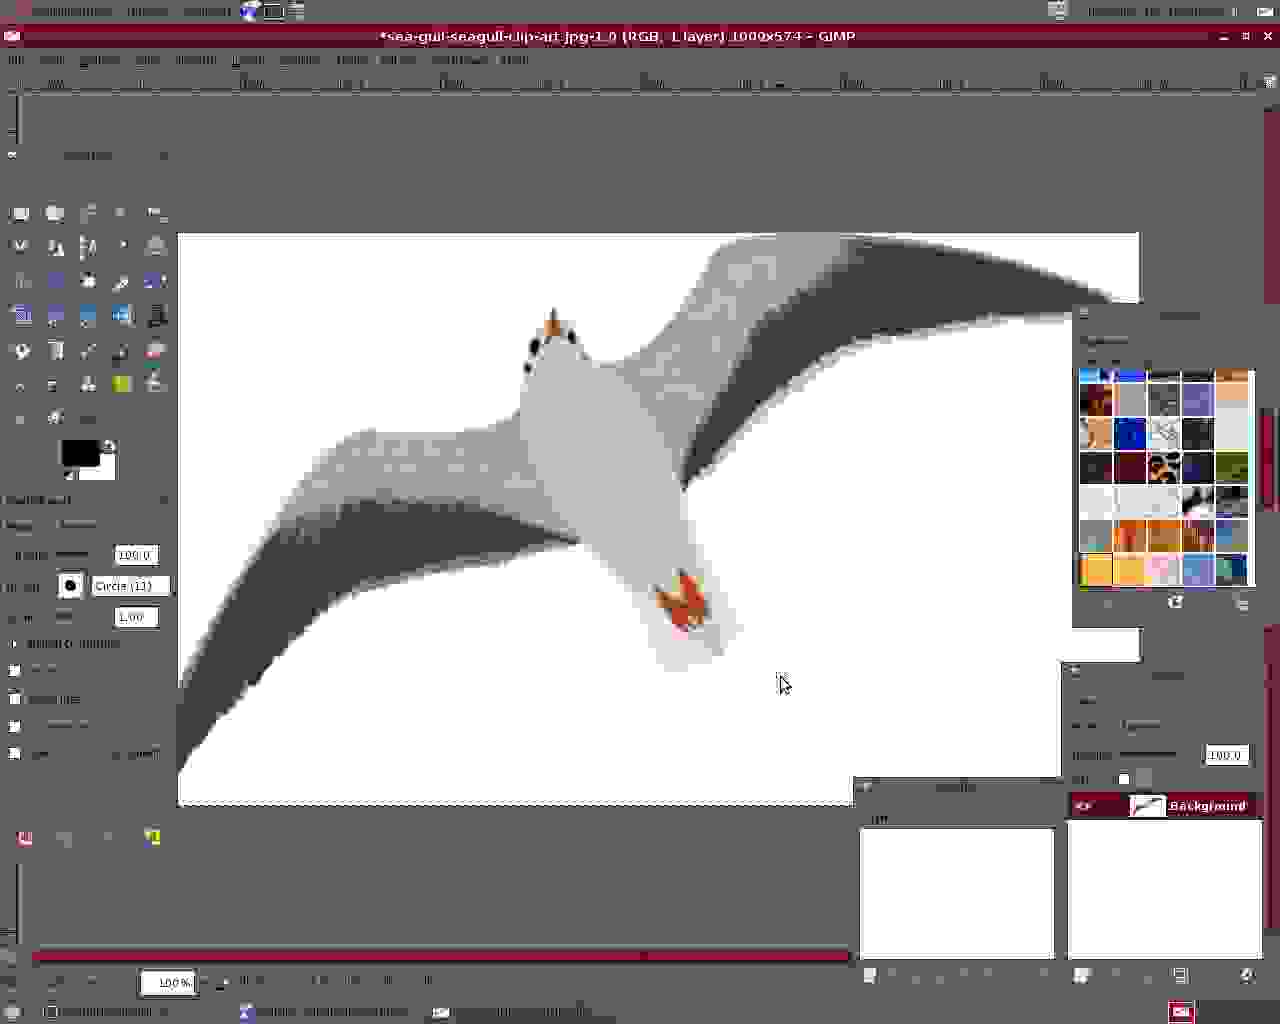Screen dimensions: 1280x1024
Task: Reset tool options to default values
Action: click(x=152, y=837)
